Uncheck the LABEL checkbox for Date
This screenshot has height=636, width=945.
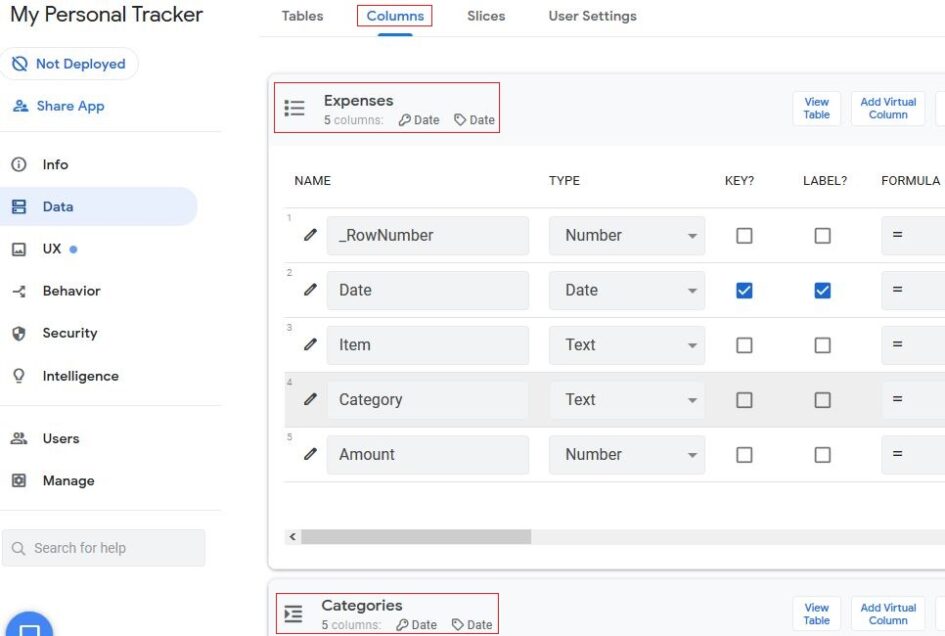(823, 290)
